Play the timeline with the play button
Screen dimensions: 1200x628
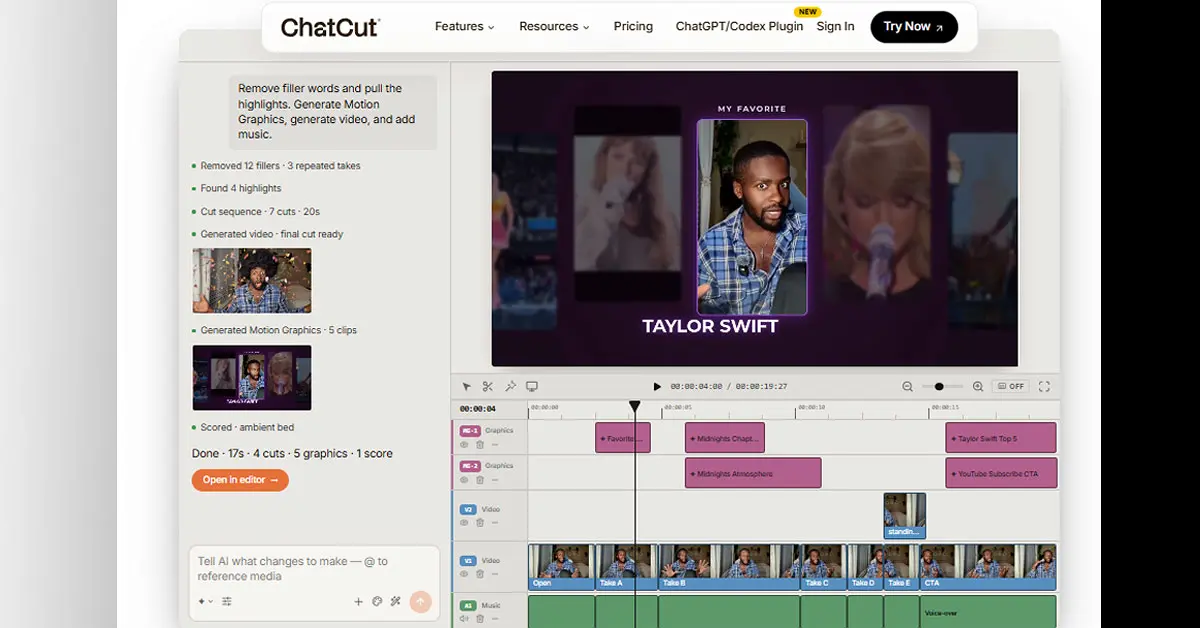[x=657, y=386]
